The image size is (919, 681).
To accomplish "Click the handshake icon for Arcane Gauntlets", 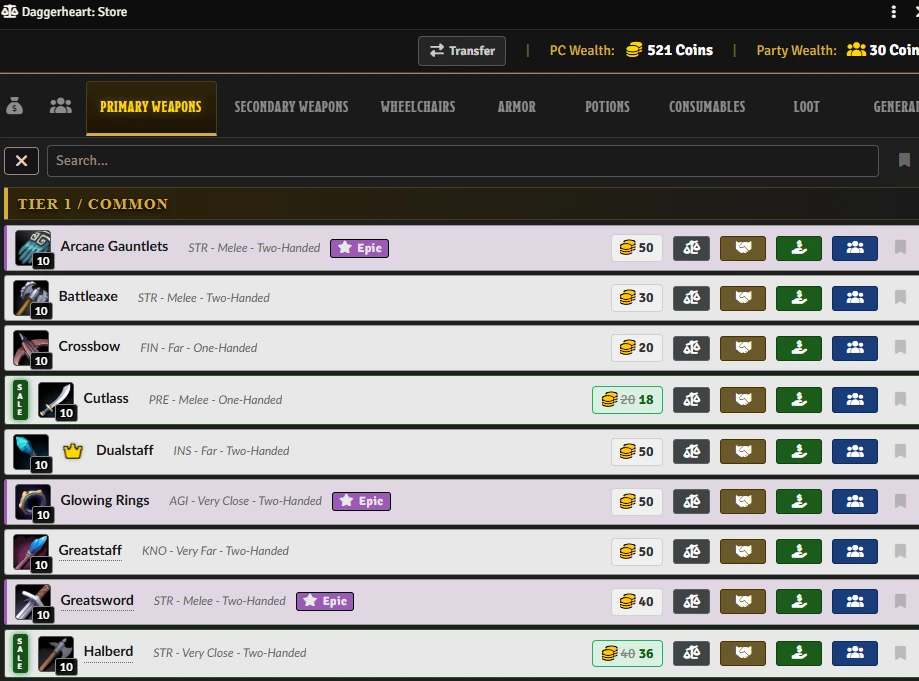I will click(x=743, y=248).
